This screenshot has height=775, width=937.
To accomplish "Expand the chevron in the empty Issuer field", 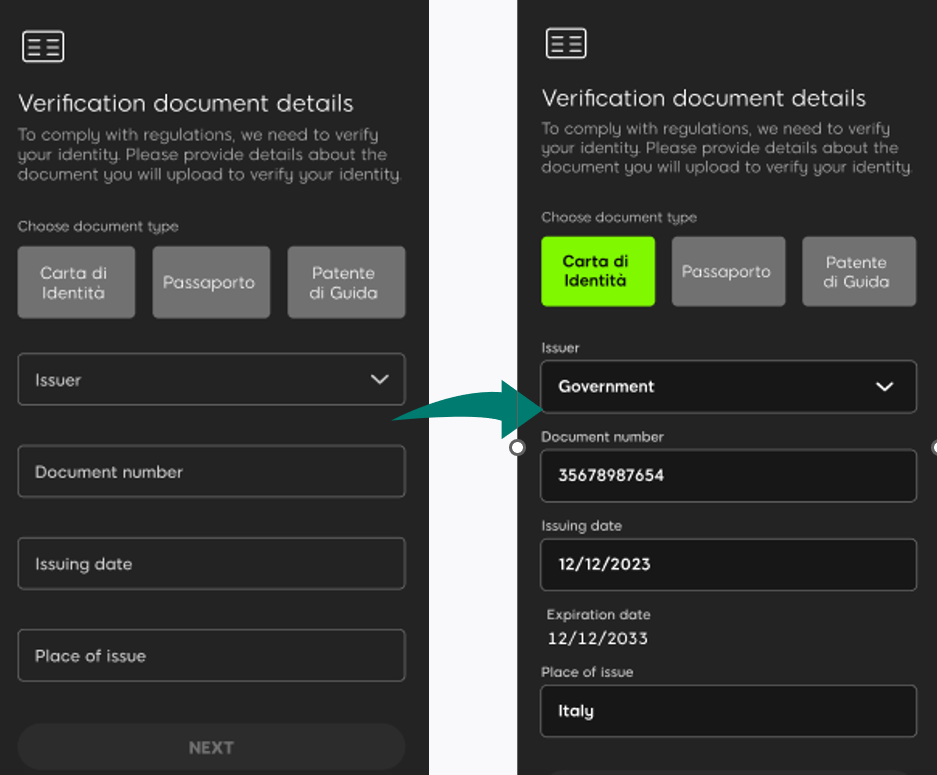I will coord(379,380).
